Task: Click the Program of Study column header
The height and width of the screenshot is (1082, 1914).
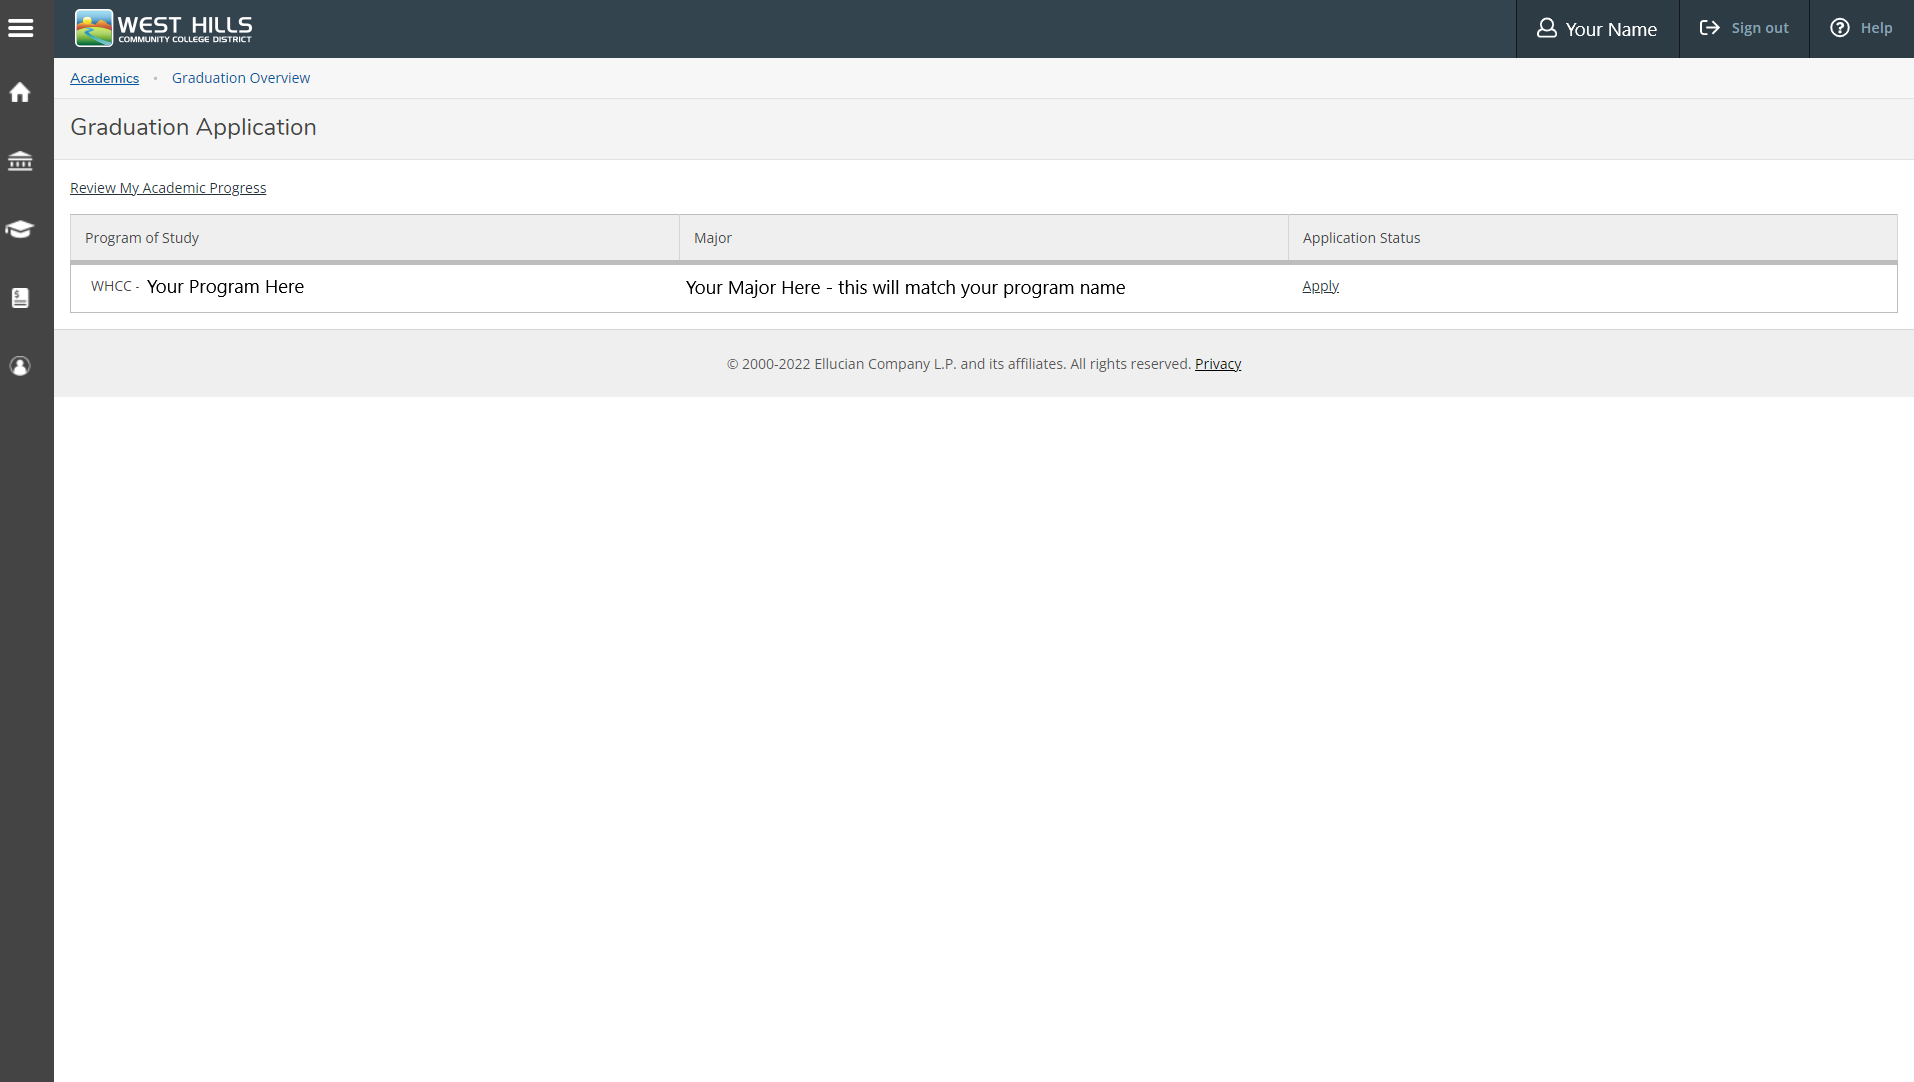Action: (375, 238)
